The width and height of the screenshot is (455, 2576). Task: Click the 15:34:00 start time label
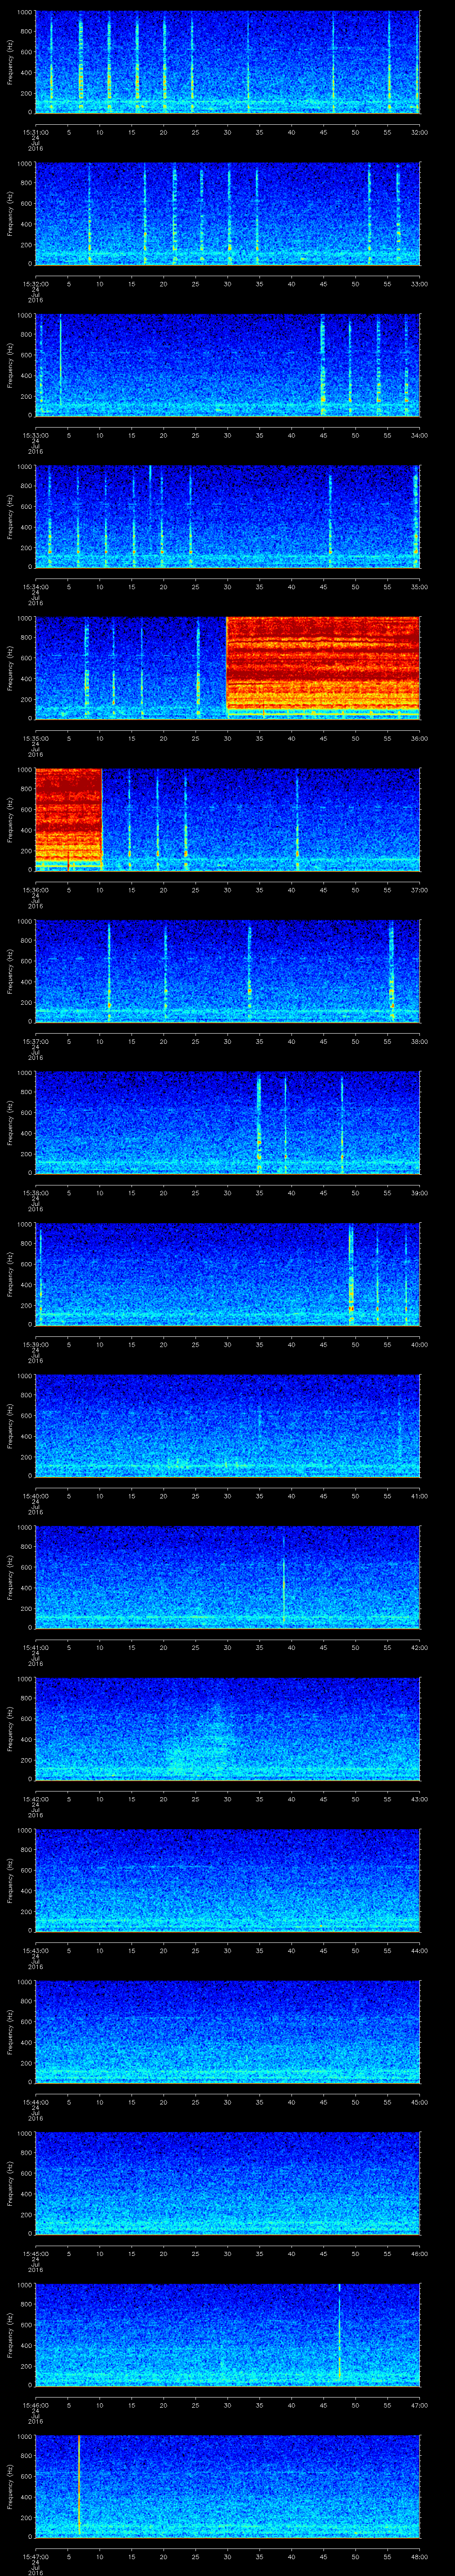(x=35, y=587)
